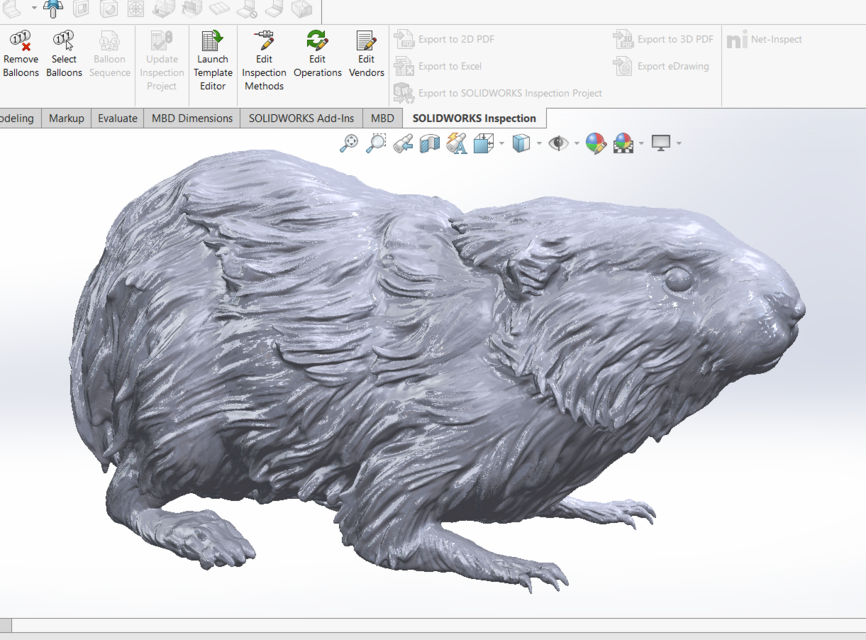Viewport: 866px width, 640px height.
Task: Open the View Orientation dropdown arrow
Action: pos(500,143)
